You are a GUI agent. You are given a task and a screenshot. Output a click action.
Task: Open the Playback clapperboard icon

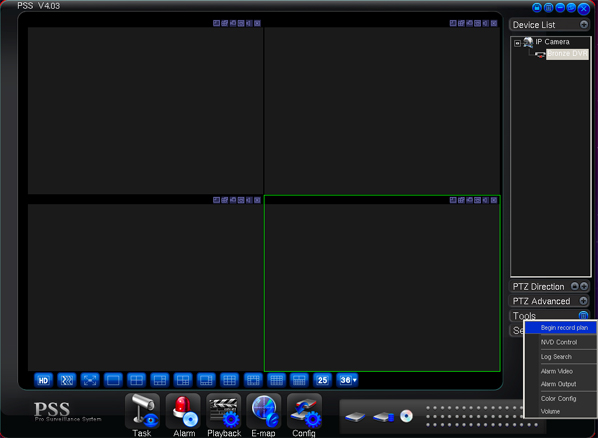point(224,411)
